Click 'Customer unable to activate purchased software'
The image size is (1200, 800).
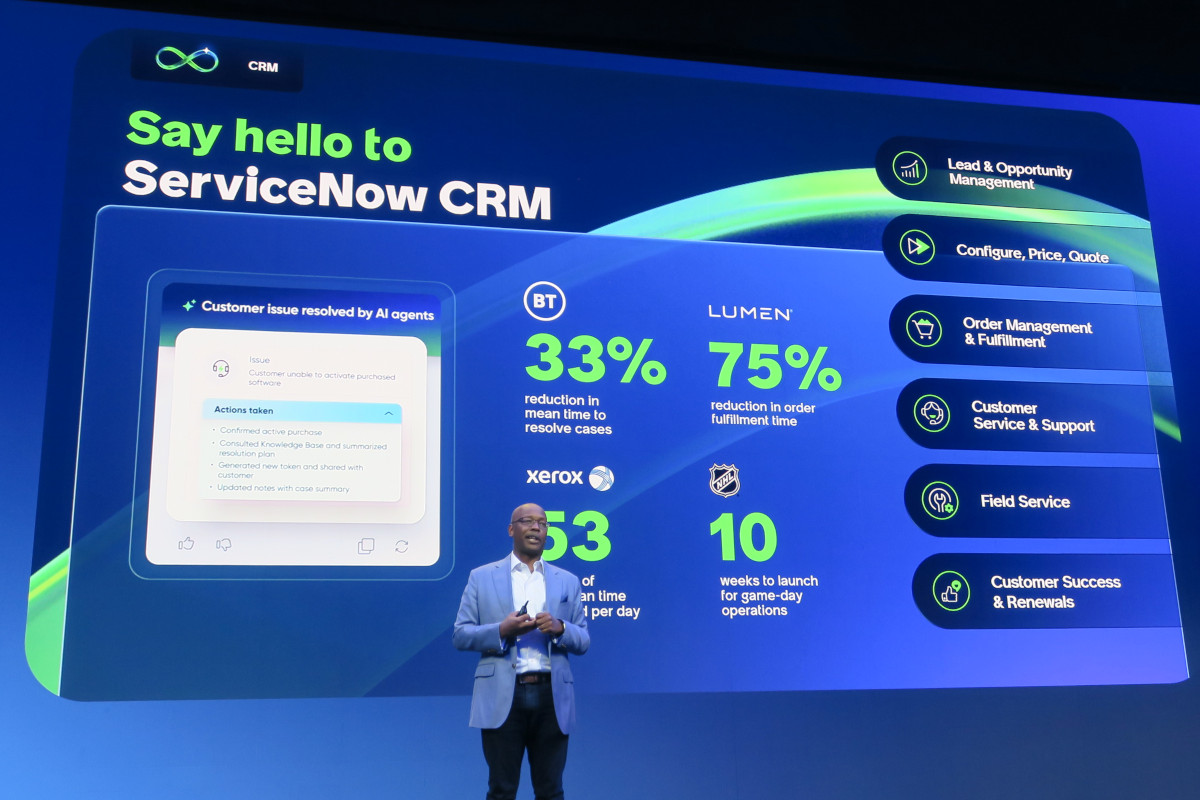322,378
